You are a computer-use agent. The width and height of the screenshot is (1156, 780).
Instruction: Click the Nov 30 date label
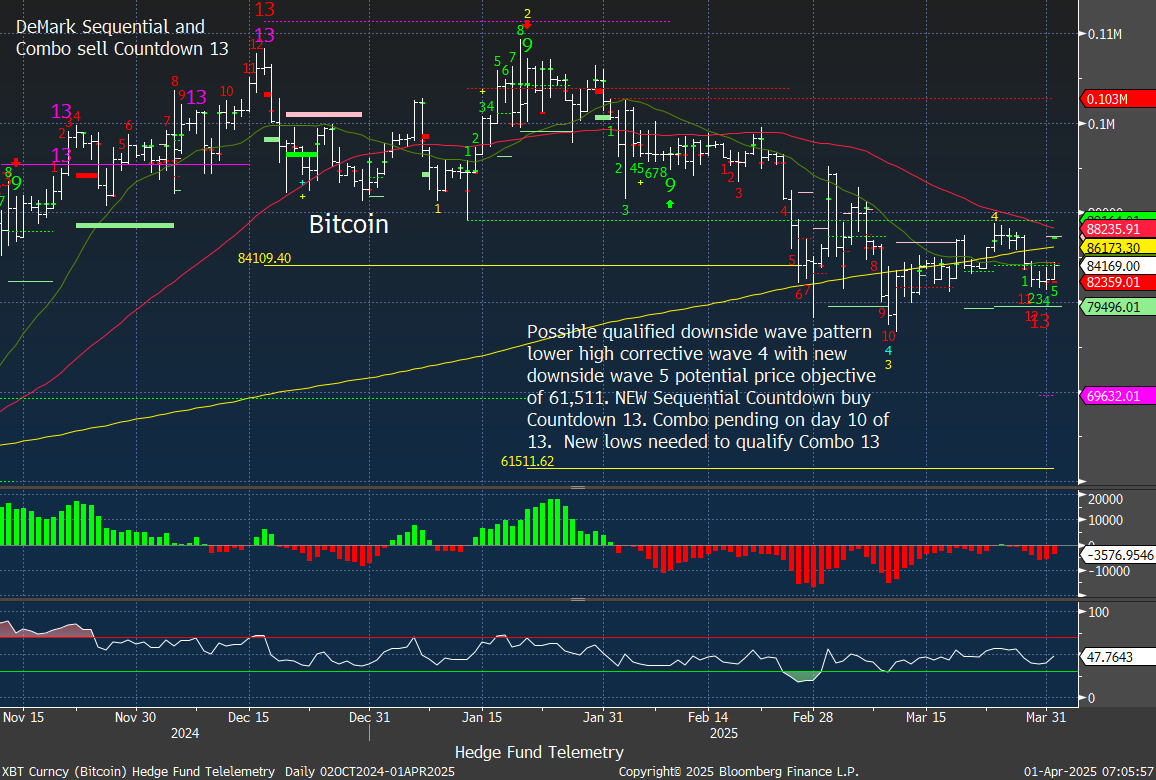(136, 717)
